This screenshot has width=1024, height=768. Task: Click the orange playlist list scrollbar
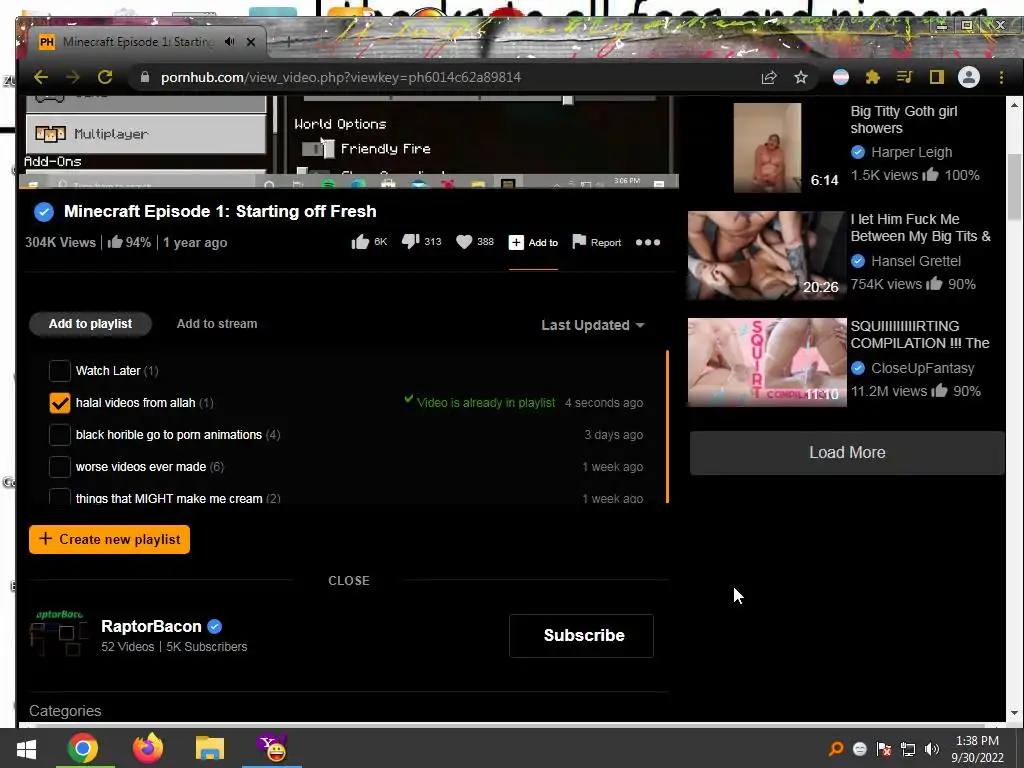pyautogui.click(x=667, y=426)
